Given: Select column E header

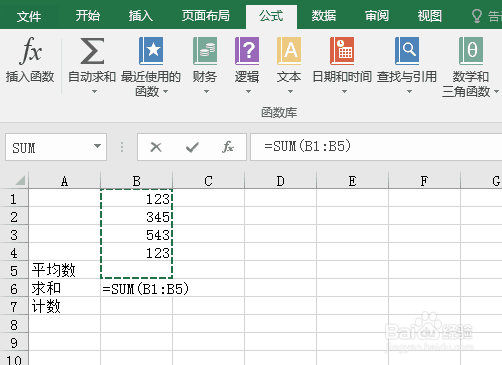Looking at the screenshot, I should pos(353,181).
